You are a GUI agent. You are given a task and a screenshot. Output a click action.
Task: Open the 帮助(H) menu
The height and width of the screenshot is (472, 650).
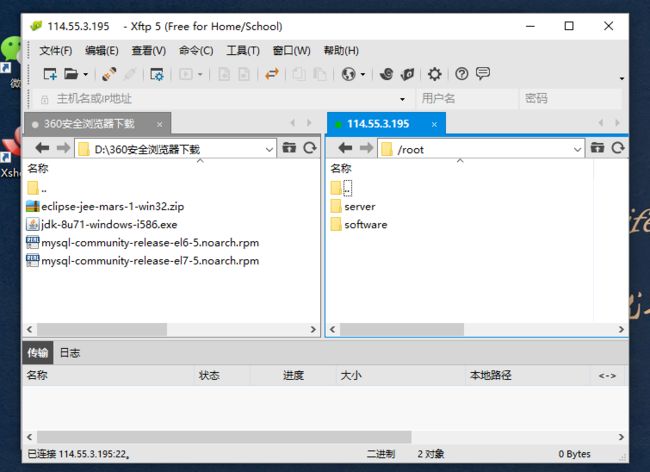pos(341,51)
